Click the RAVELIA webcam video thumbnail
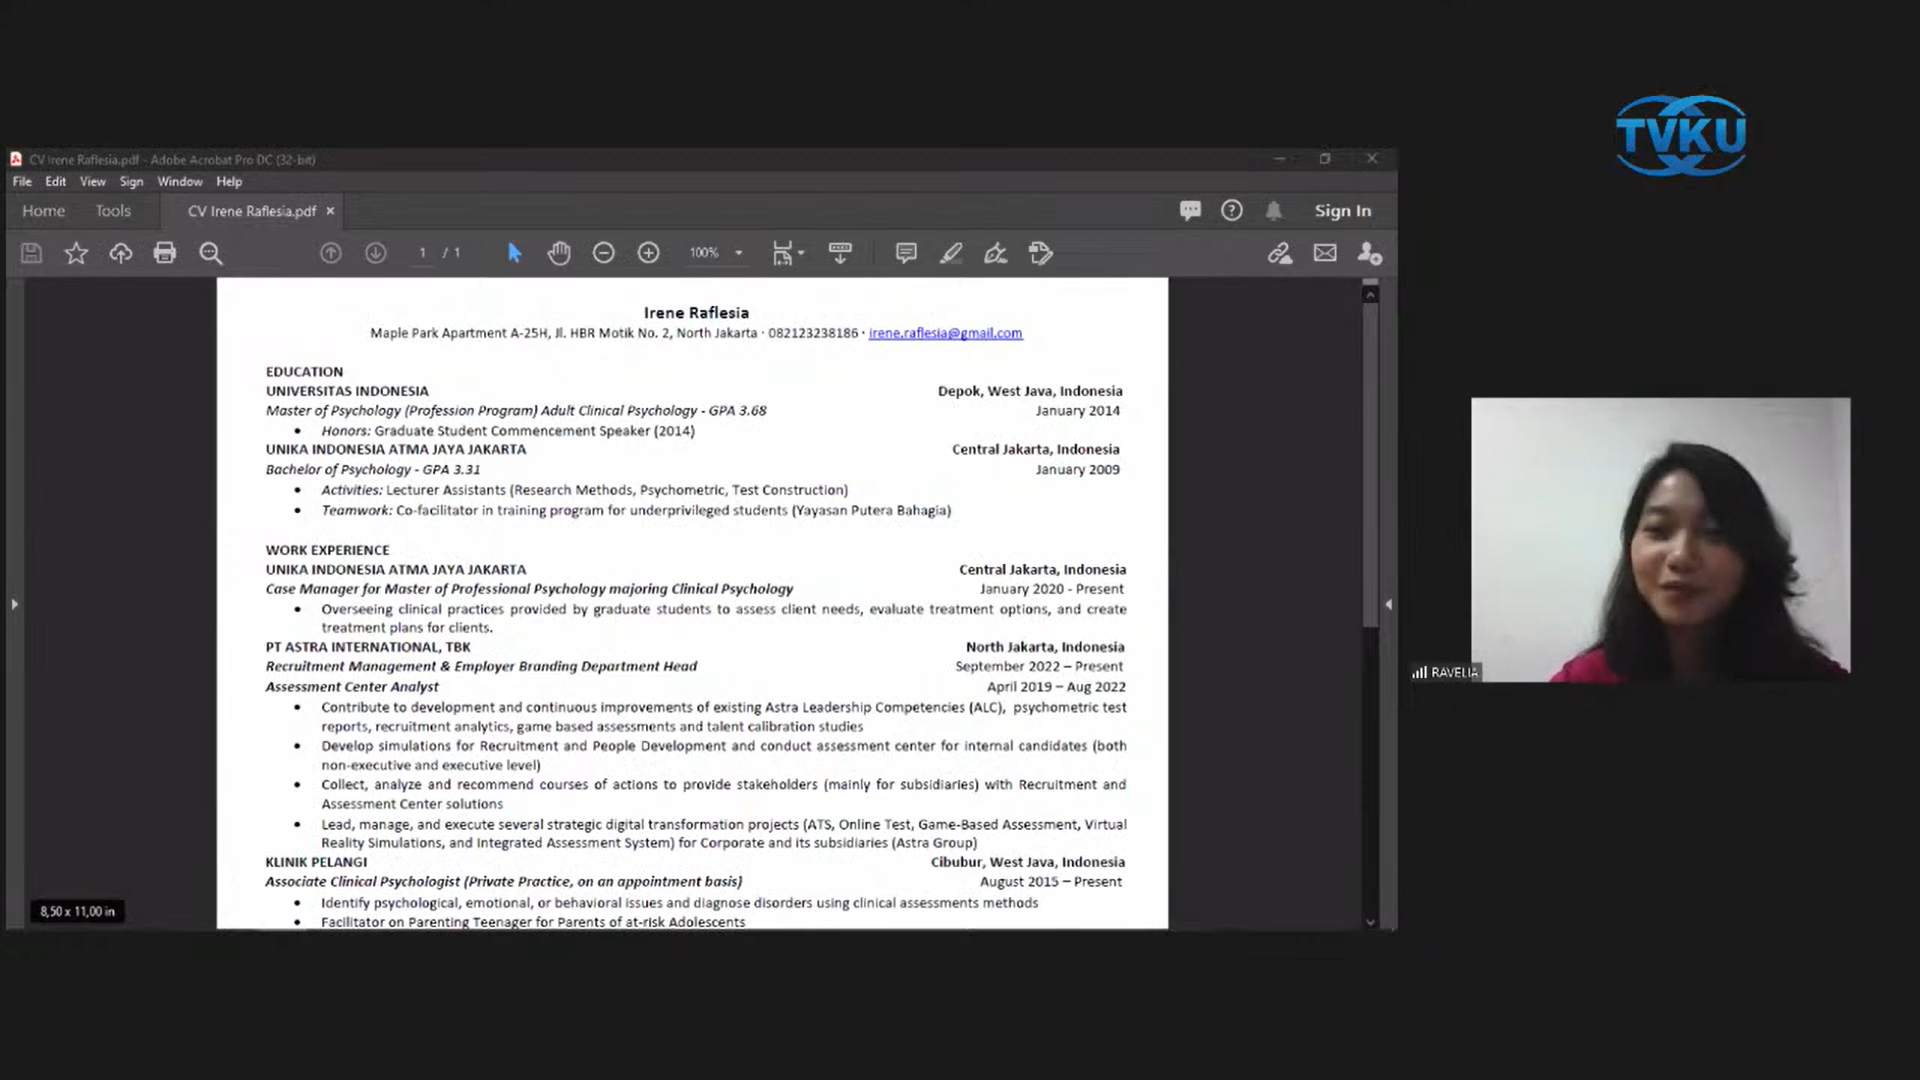 click(1660, 540)
